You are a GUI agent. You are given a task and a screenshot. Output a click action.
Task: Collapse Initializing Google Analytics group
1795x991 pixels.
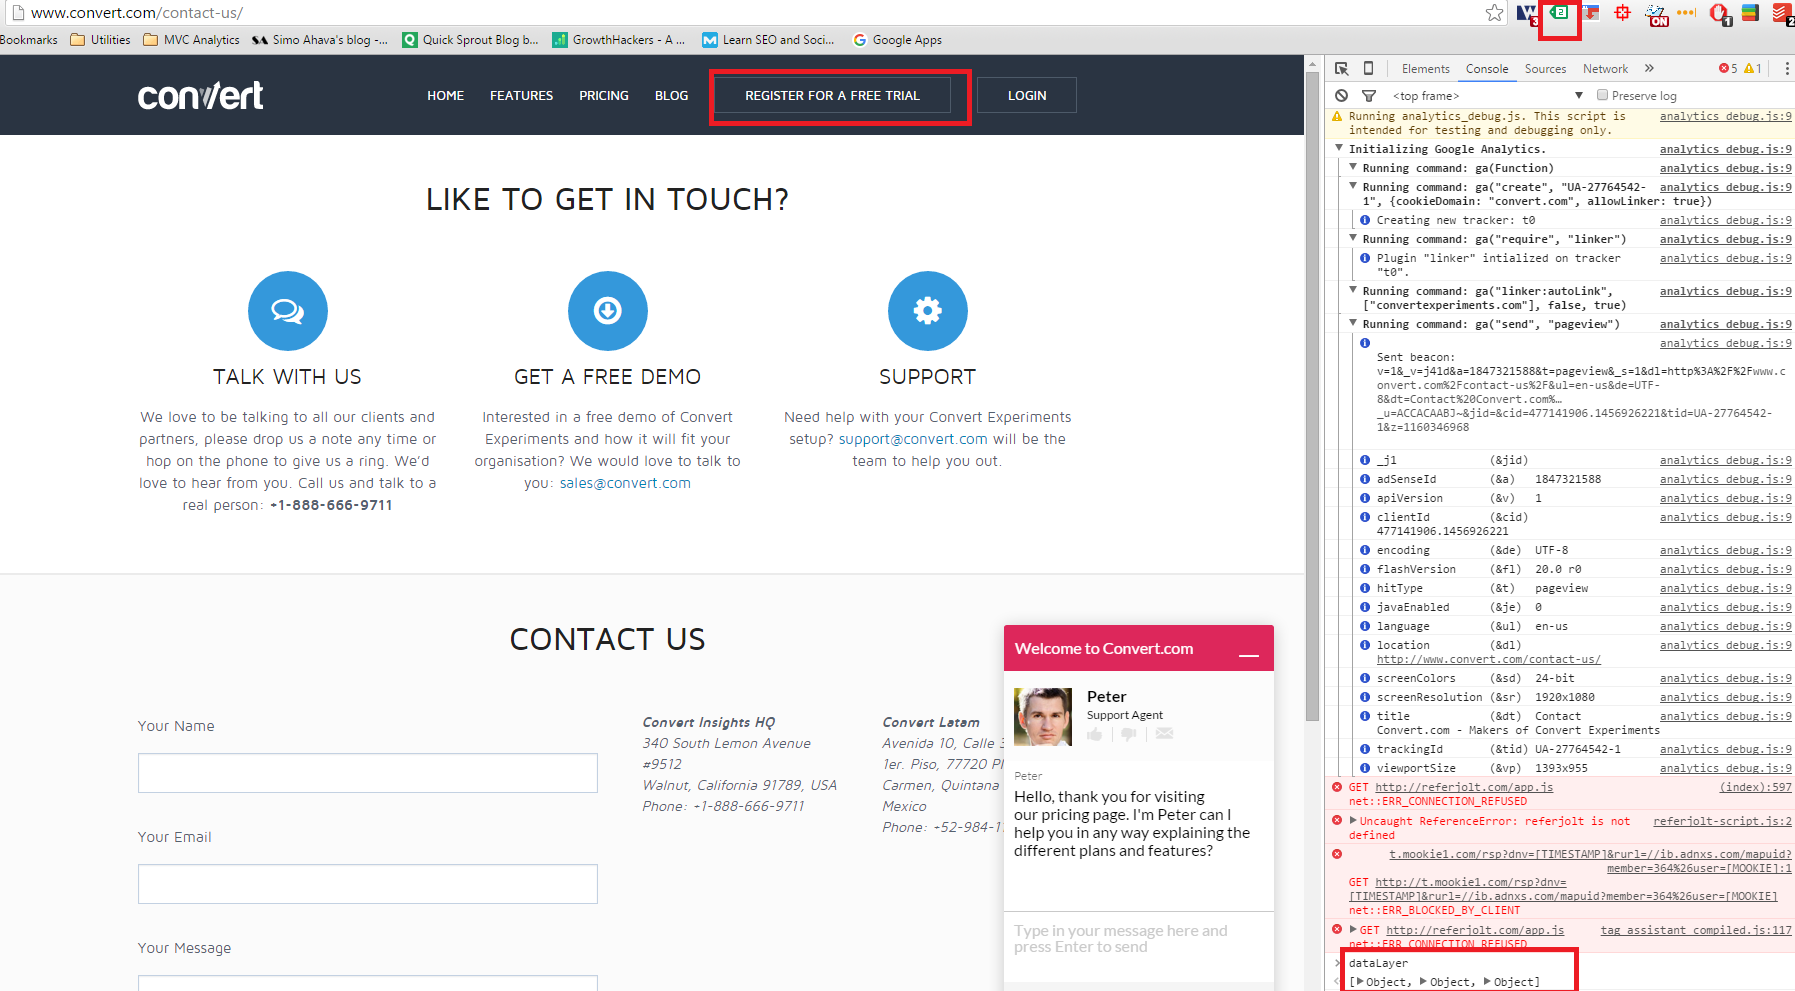(x=1339, y=149)
